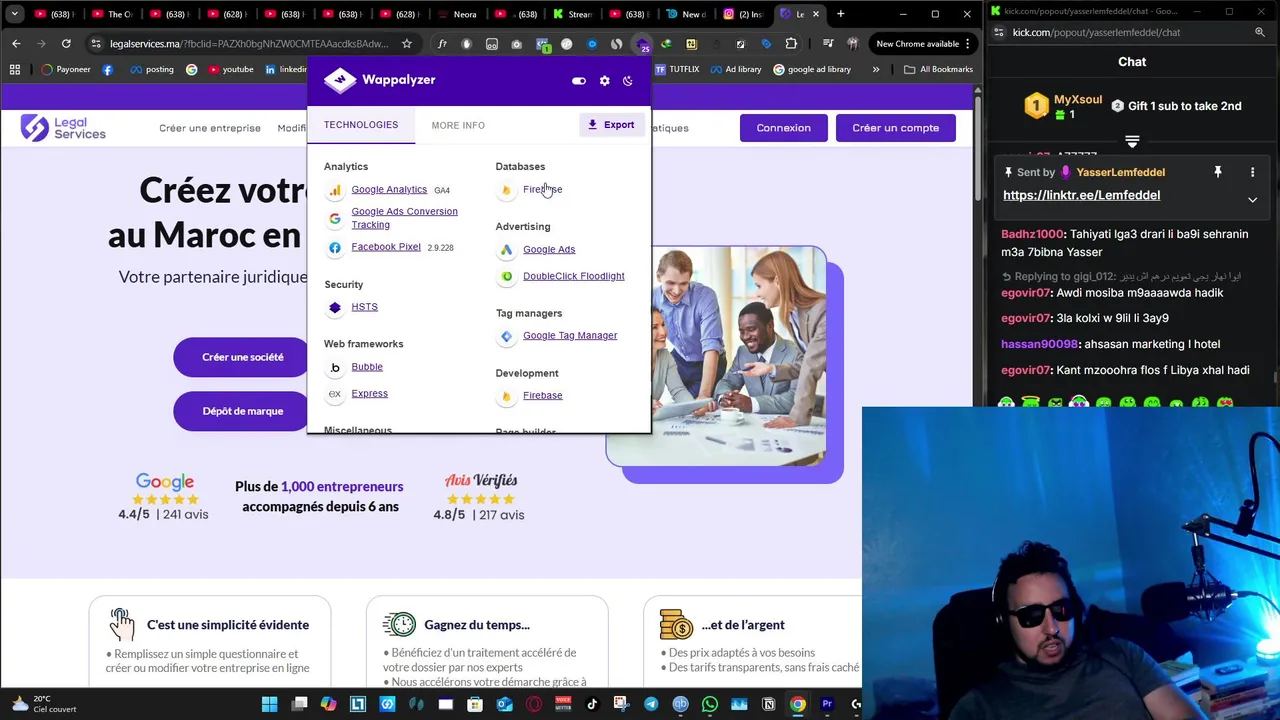
Task: Export detected technologies list
Action: [611, 125]
